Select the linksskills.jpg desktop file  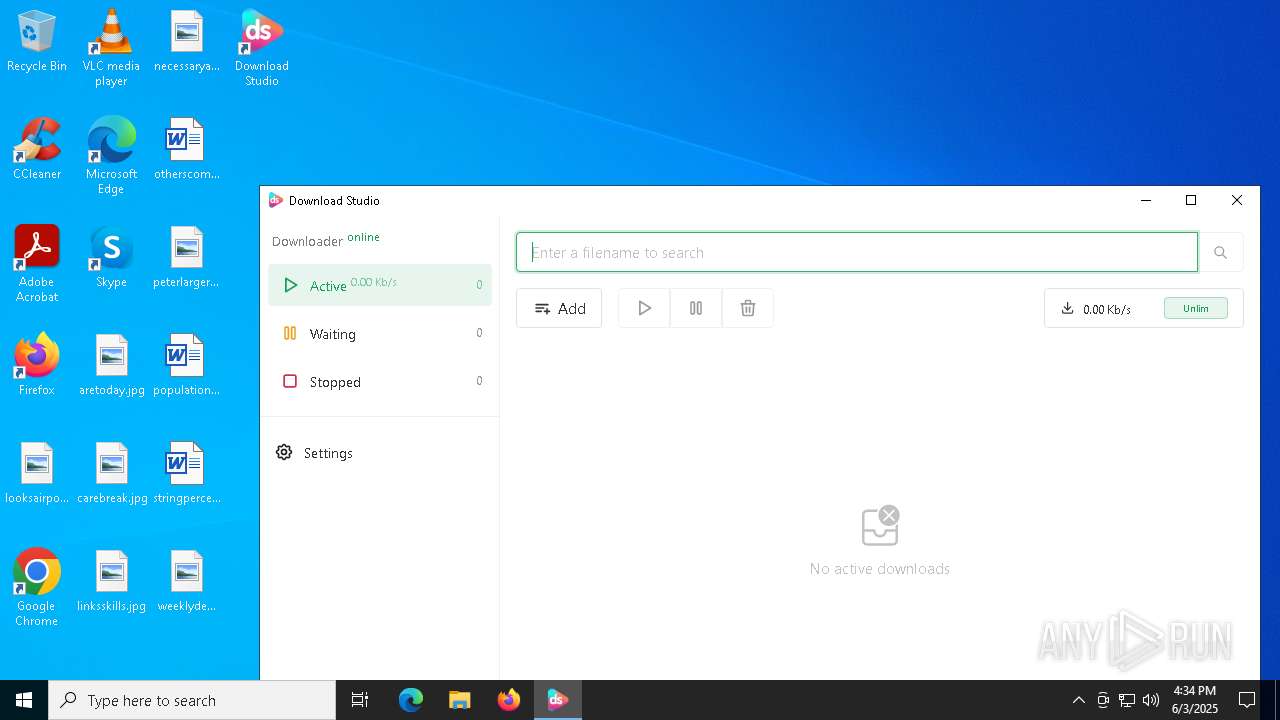pos(111,582)
